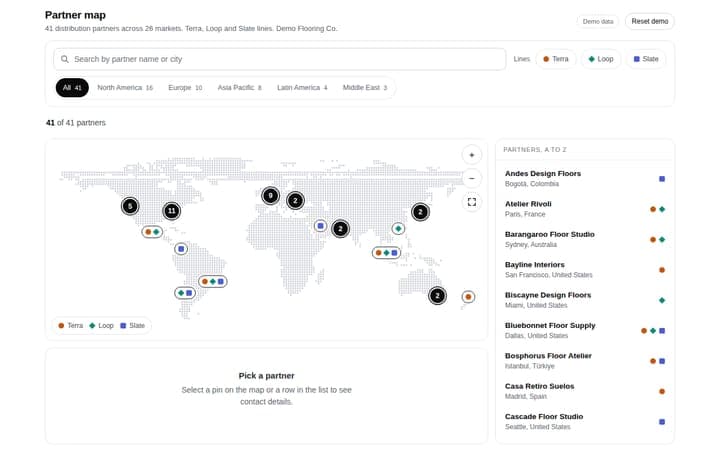Click Slate marker on Andes Design Floors row
Viewport: 720px width, 450px height.
tap(662, 179)
